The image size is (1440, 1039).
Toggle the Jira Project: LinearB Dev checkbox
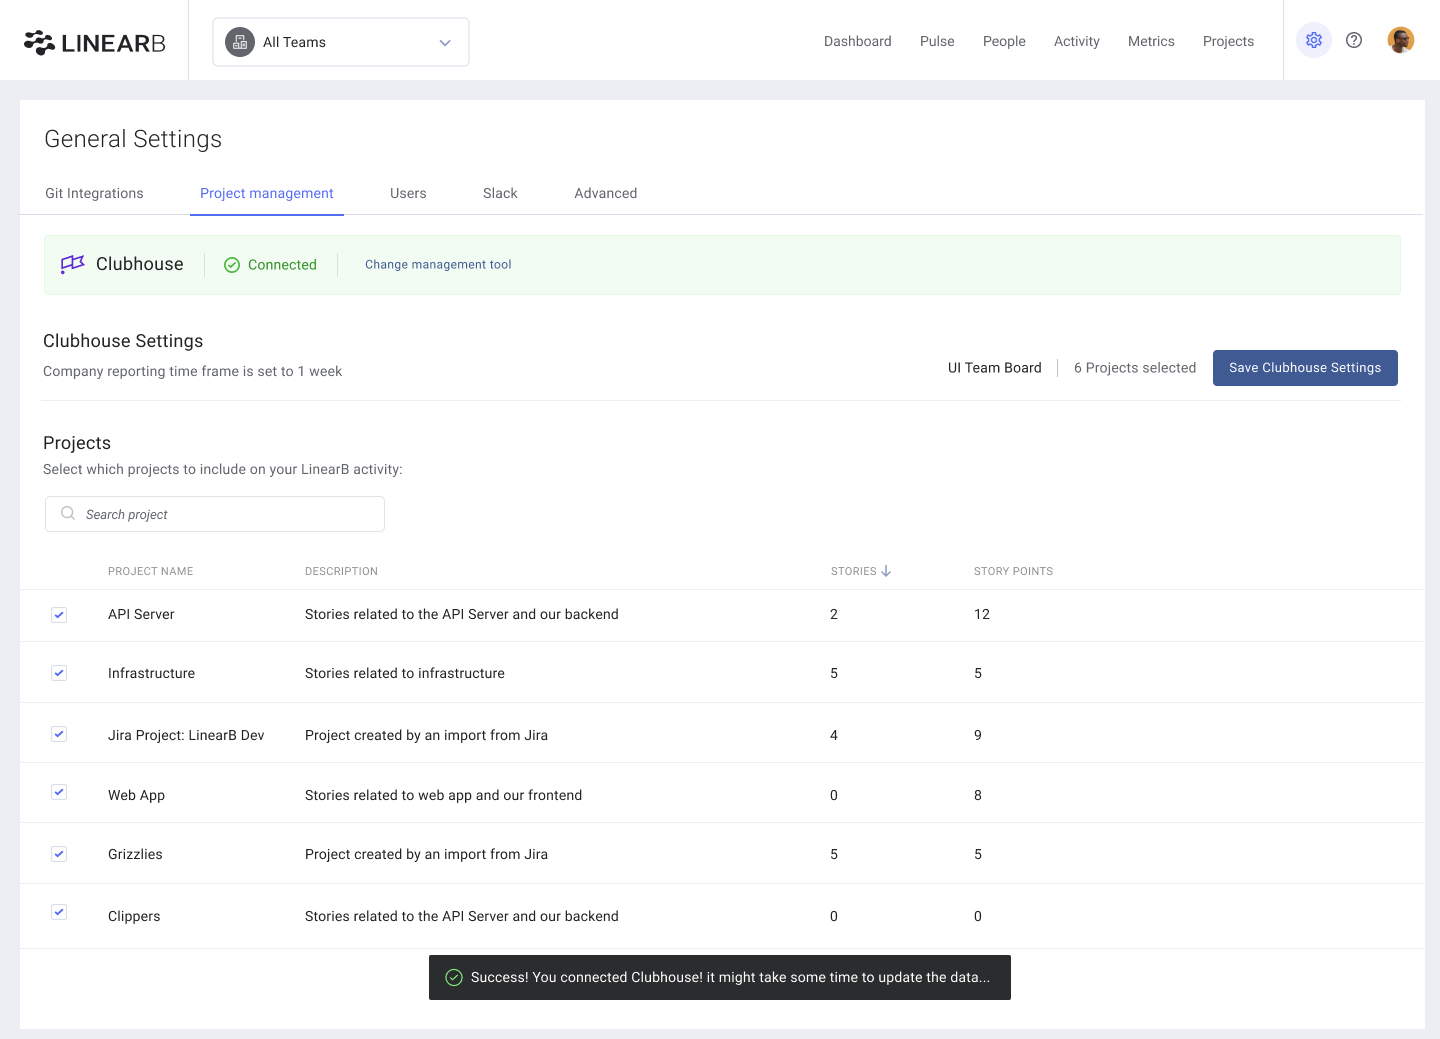59,734
